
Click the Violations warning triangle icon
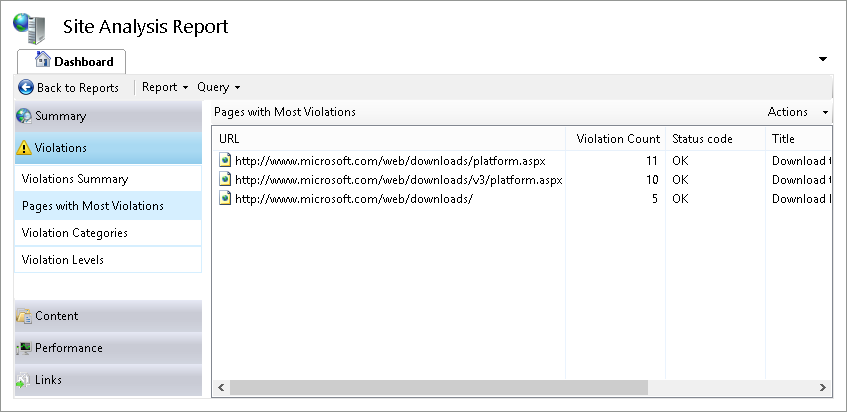point(24,148)
